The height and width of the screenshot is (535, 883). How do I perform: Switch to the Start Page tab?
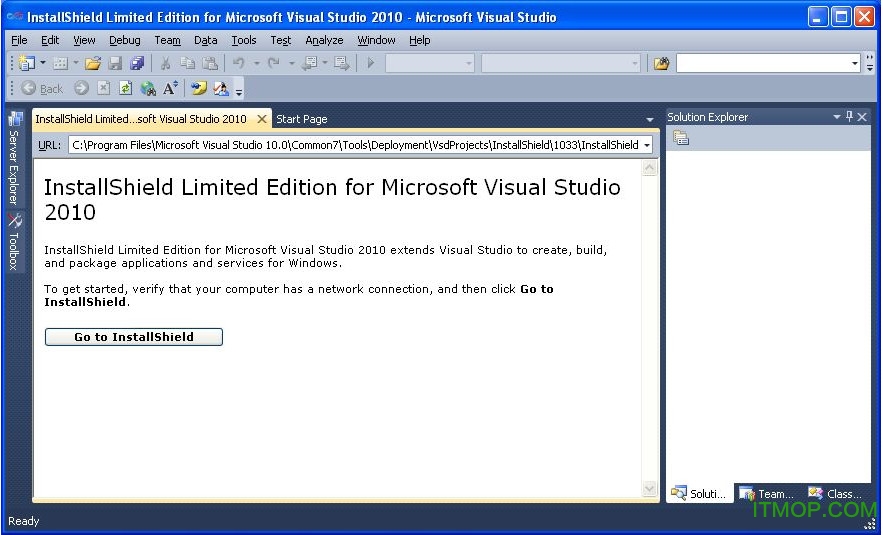[302, 119]
